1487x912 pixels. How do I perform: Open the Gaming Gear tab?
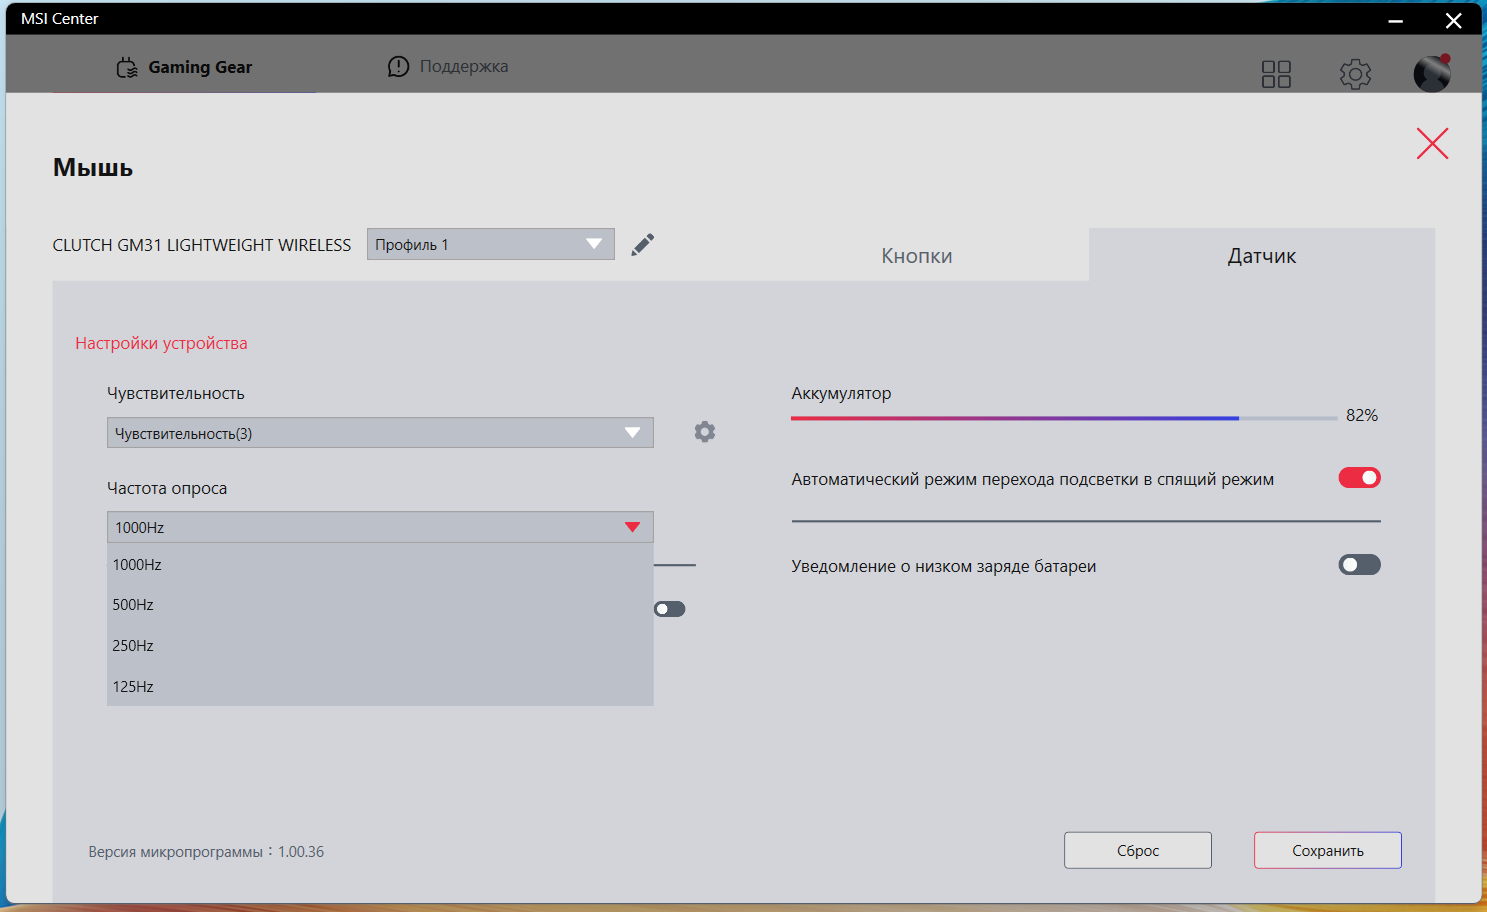pos(184,67)
